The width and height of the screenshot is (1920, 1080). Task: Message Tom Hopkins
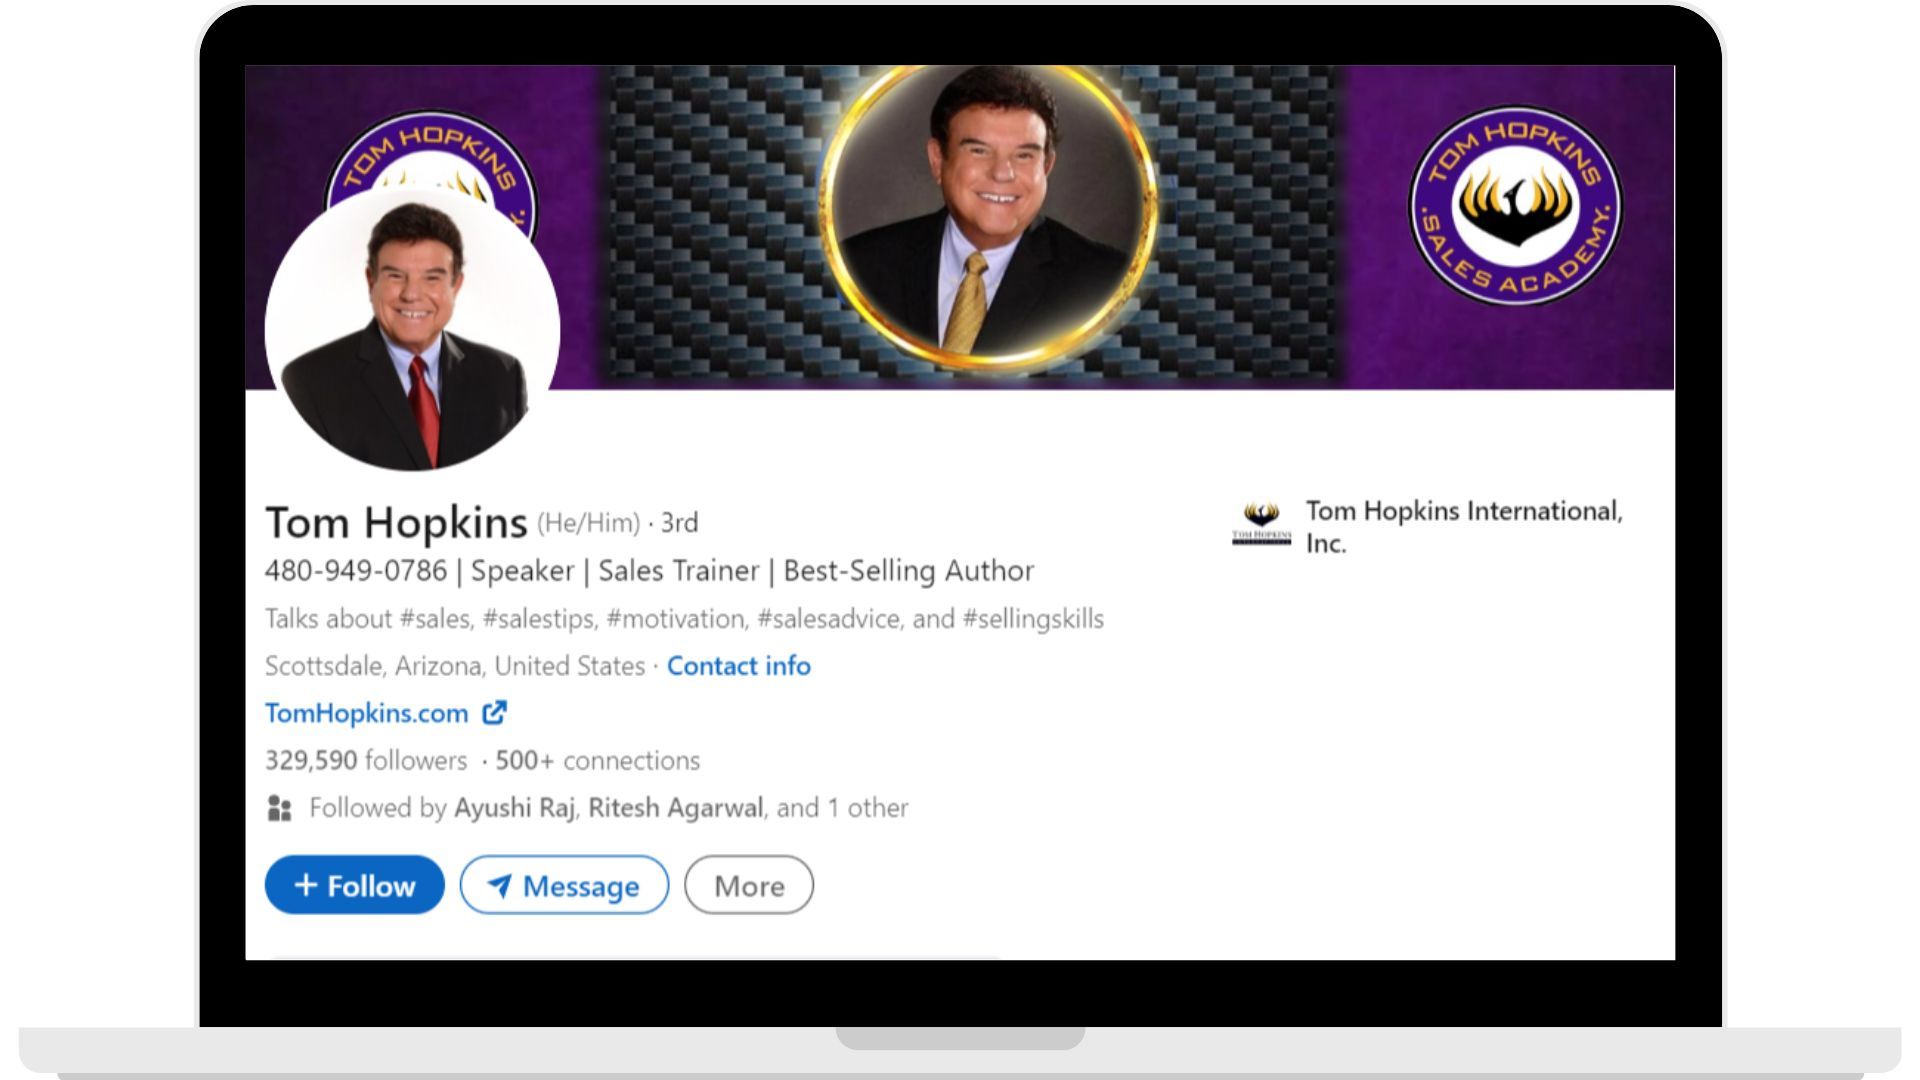(x=564, y=885)
